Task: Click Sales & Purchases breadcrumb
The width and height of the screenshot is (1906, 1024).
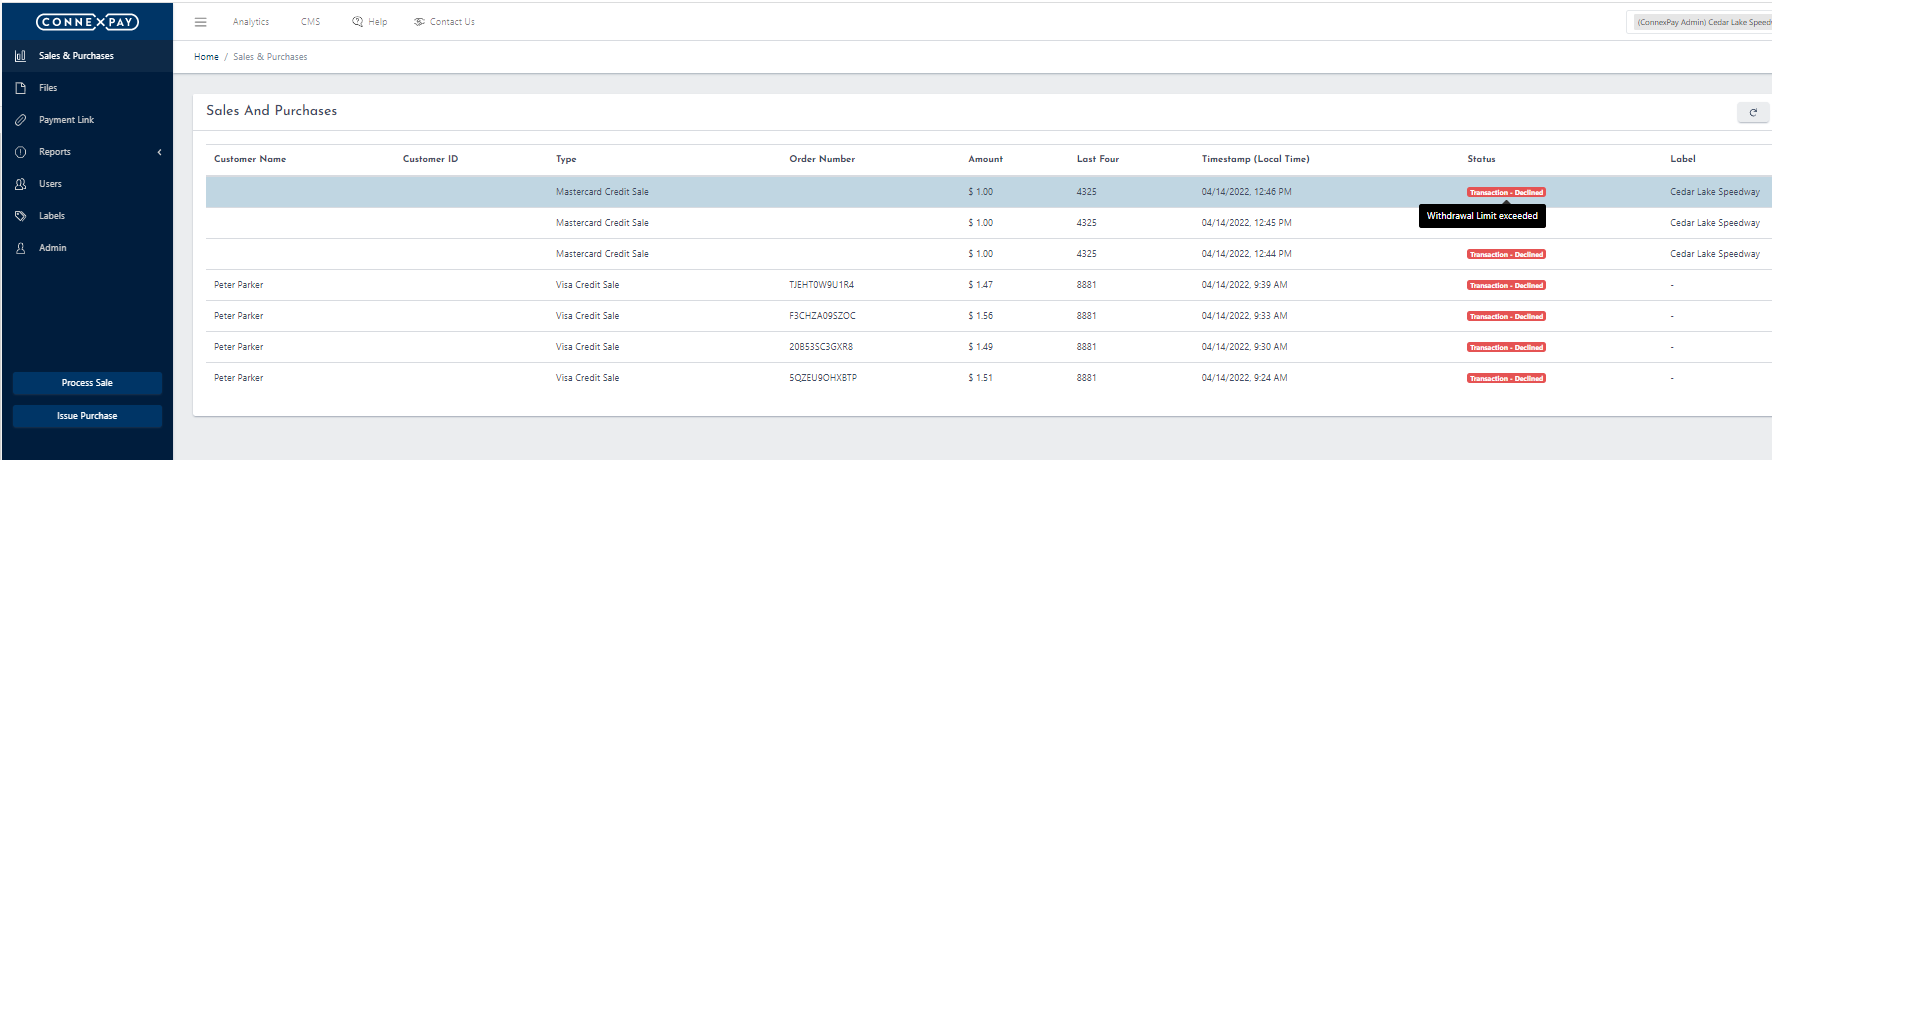Action: tap(270, 57)
